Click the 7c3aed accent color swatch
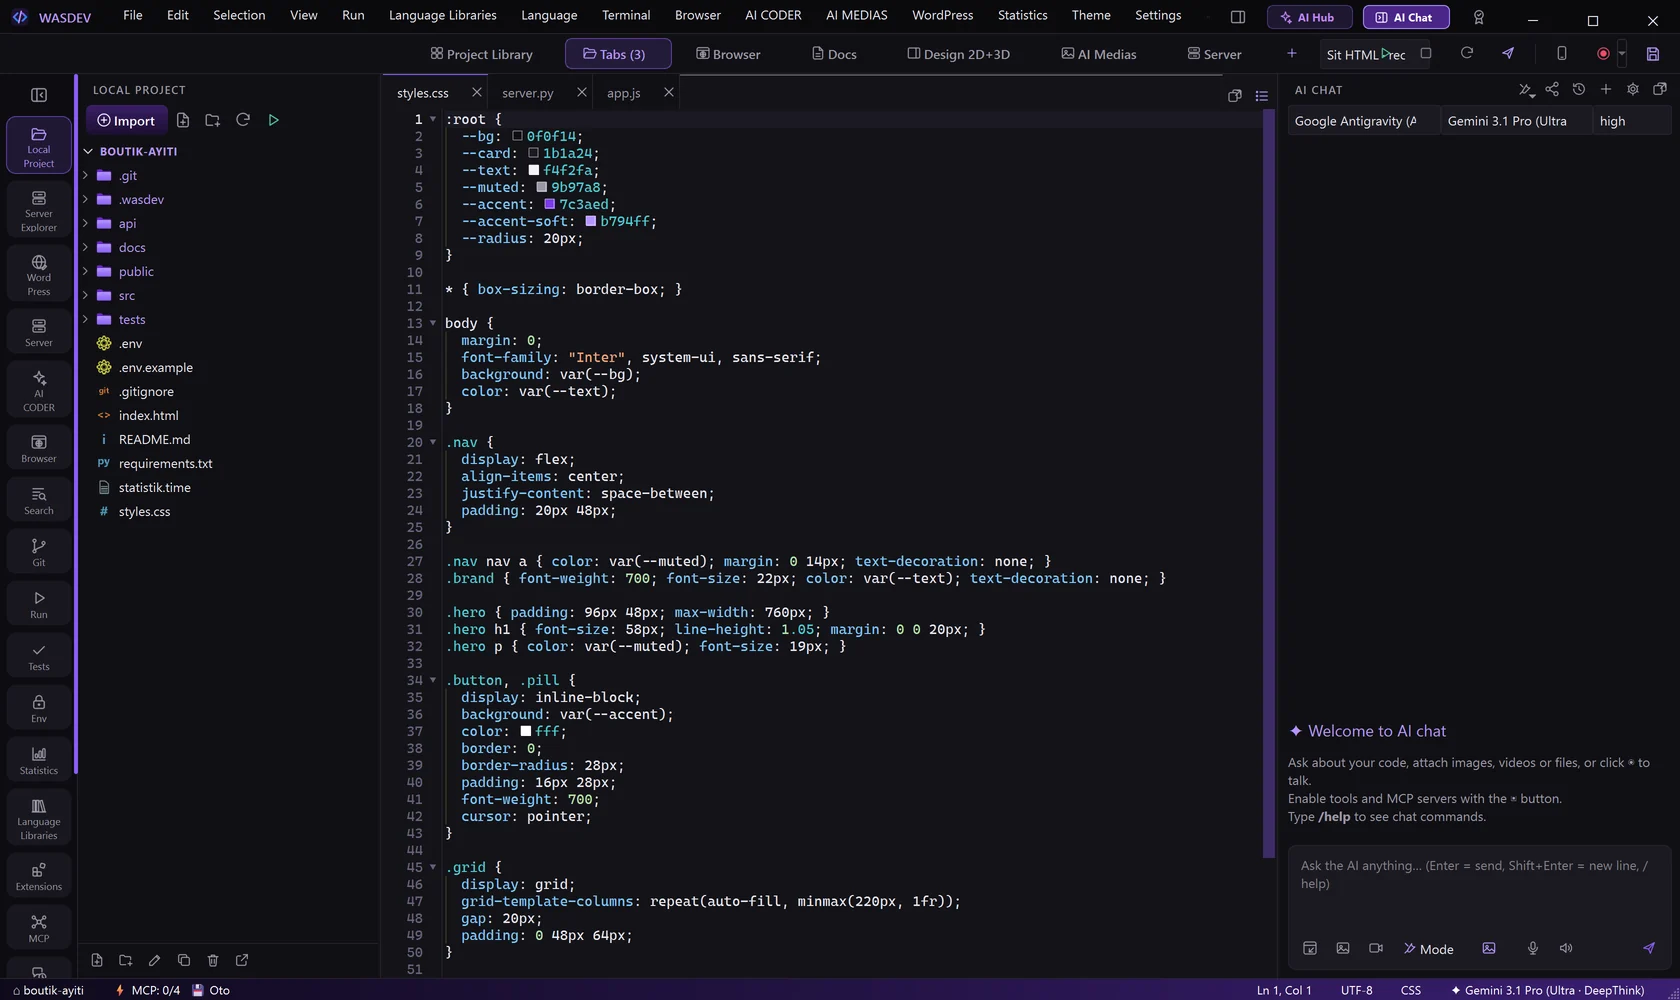1680x1000 pixels. pyautogui.click(x=549, y=204)
